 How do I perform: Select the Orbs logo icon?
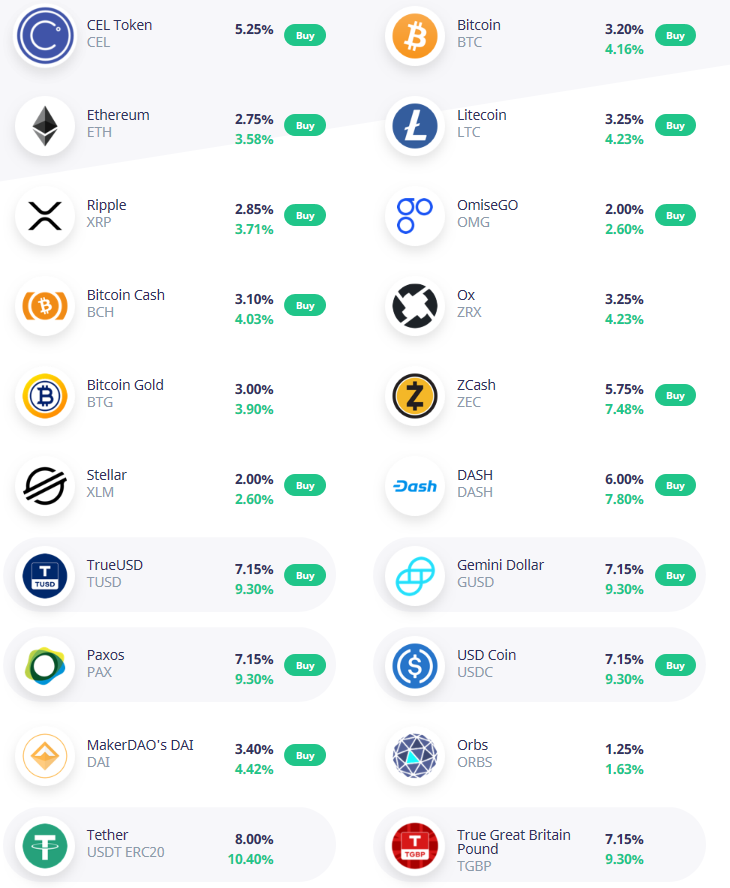click(415, 756)
